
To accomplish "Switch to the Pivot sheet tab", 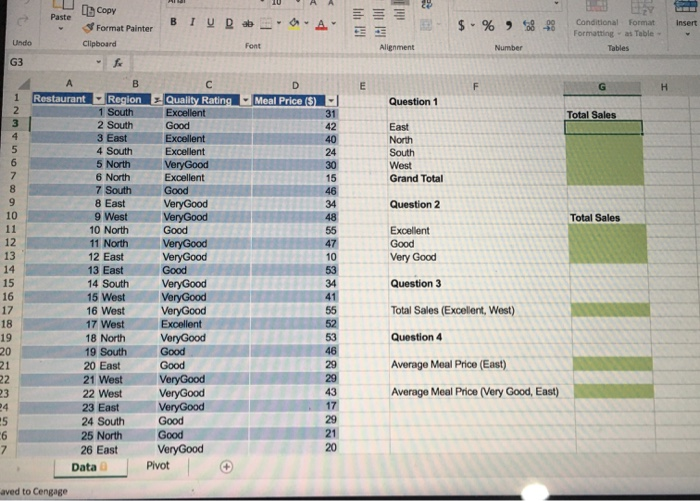I will click(158, 465).
